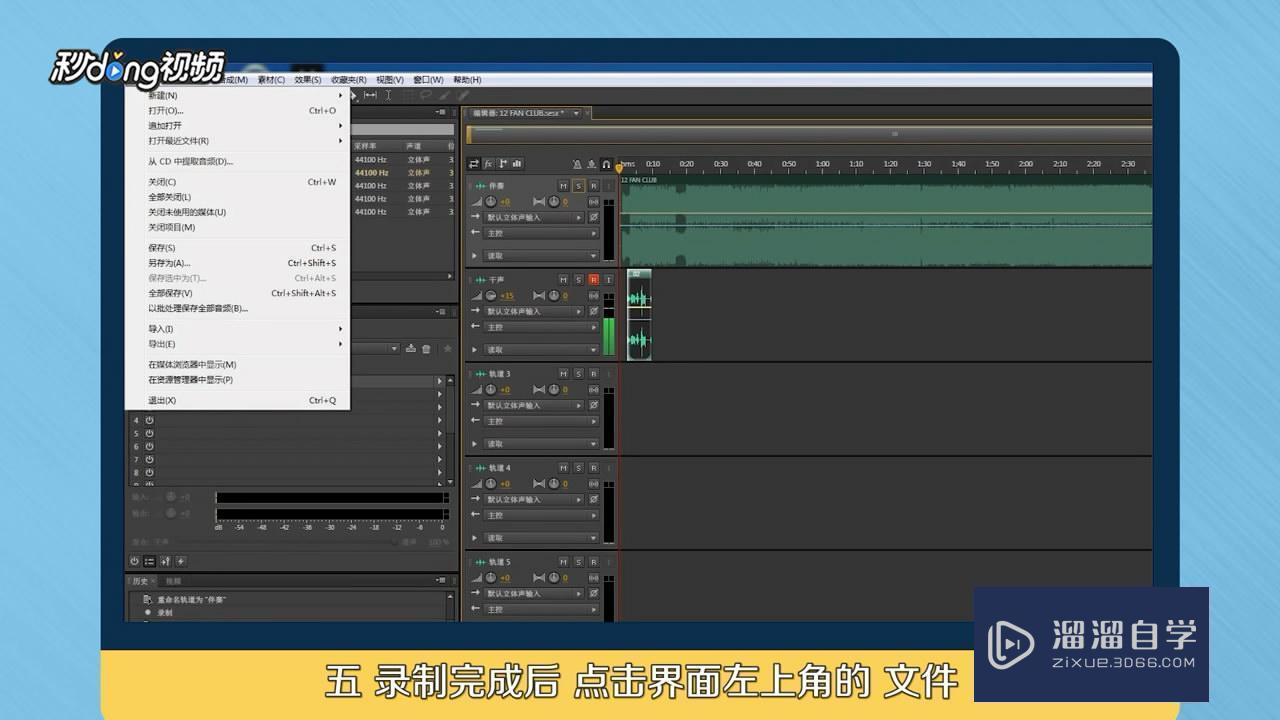Screen dimensions: 1280x720
Task: Toggle input monitoring on 干声 track
Action: [608, 280]
